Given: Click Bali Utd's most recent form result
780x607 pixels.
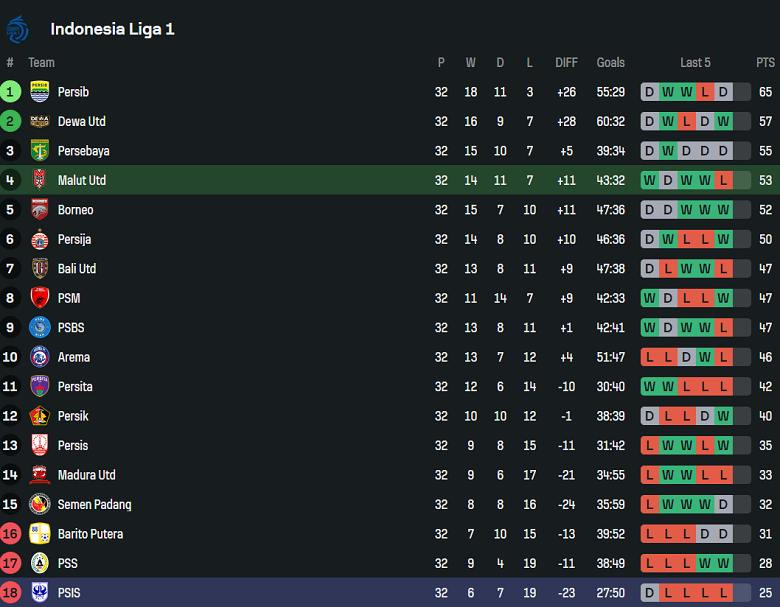Looking at the screenshot, I should coord(723,269).
